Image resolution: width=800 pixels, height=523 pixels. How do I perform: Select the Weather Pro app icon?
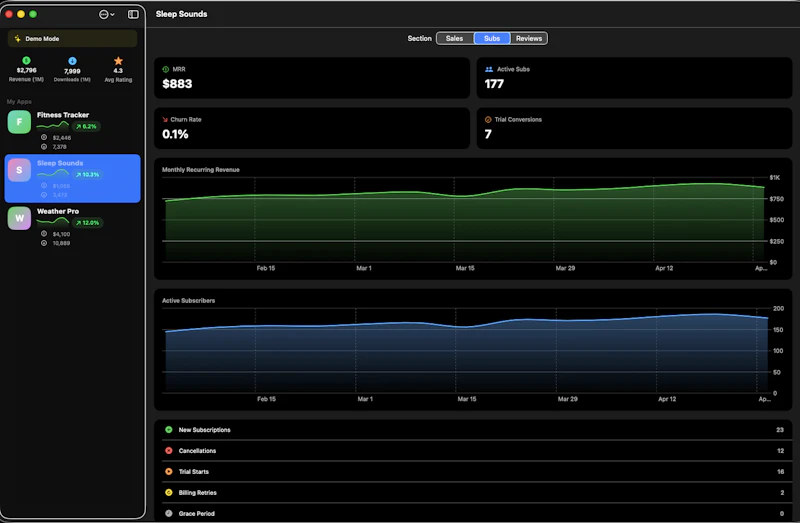19,218
